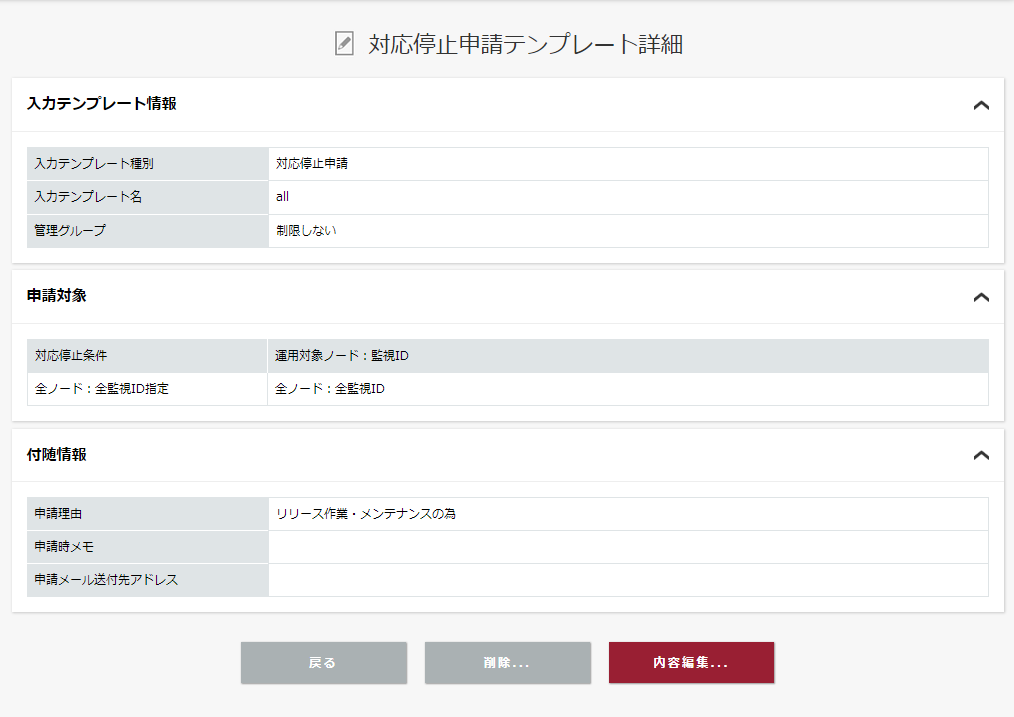Viewport: 1014px width, 717px height.
Task: Click the 戻る button
Action: coord(324,663)
